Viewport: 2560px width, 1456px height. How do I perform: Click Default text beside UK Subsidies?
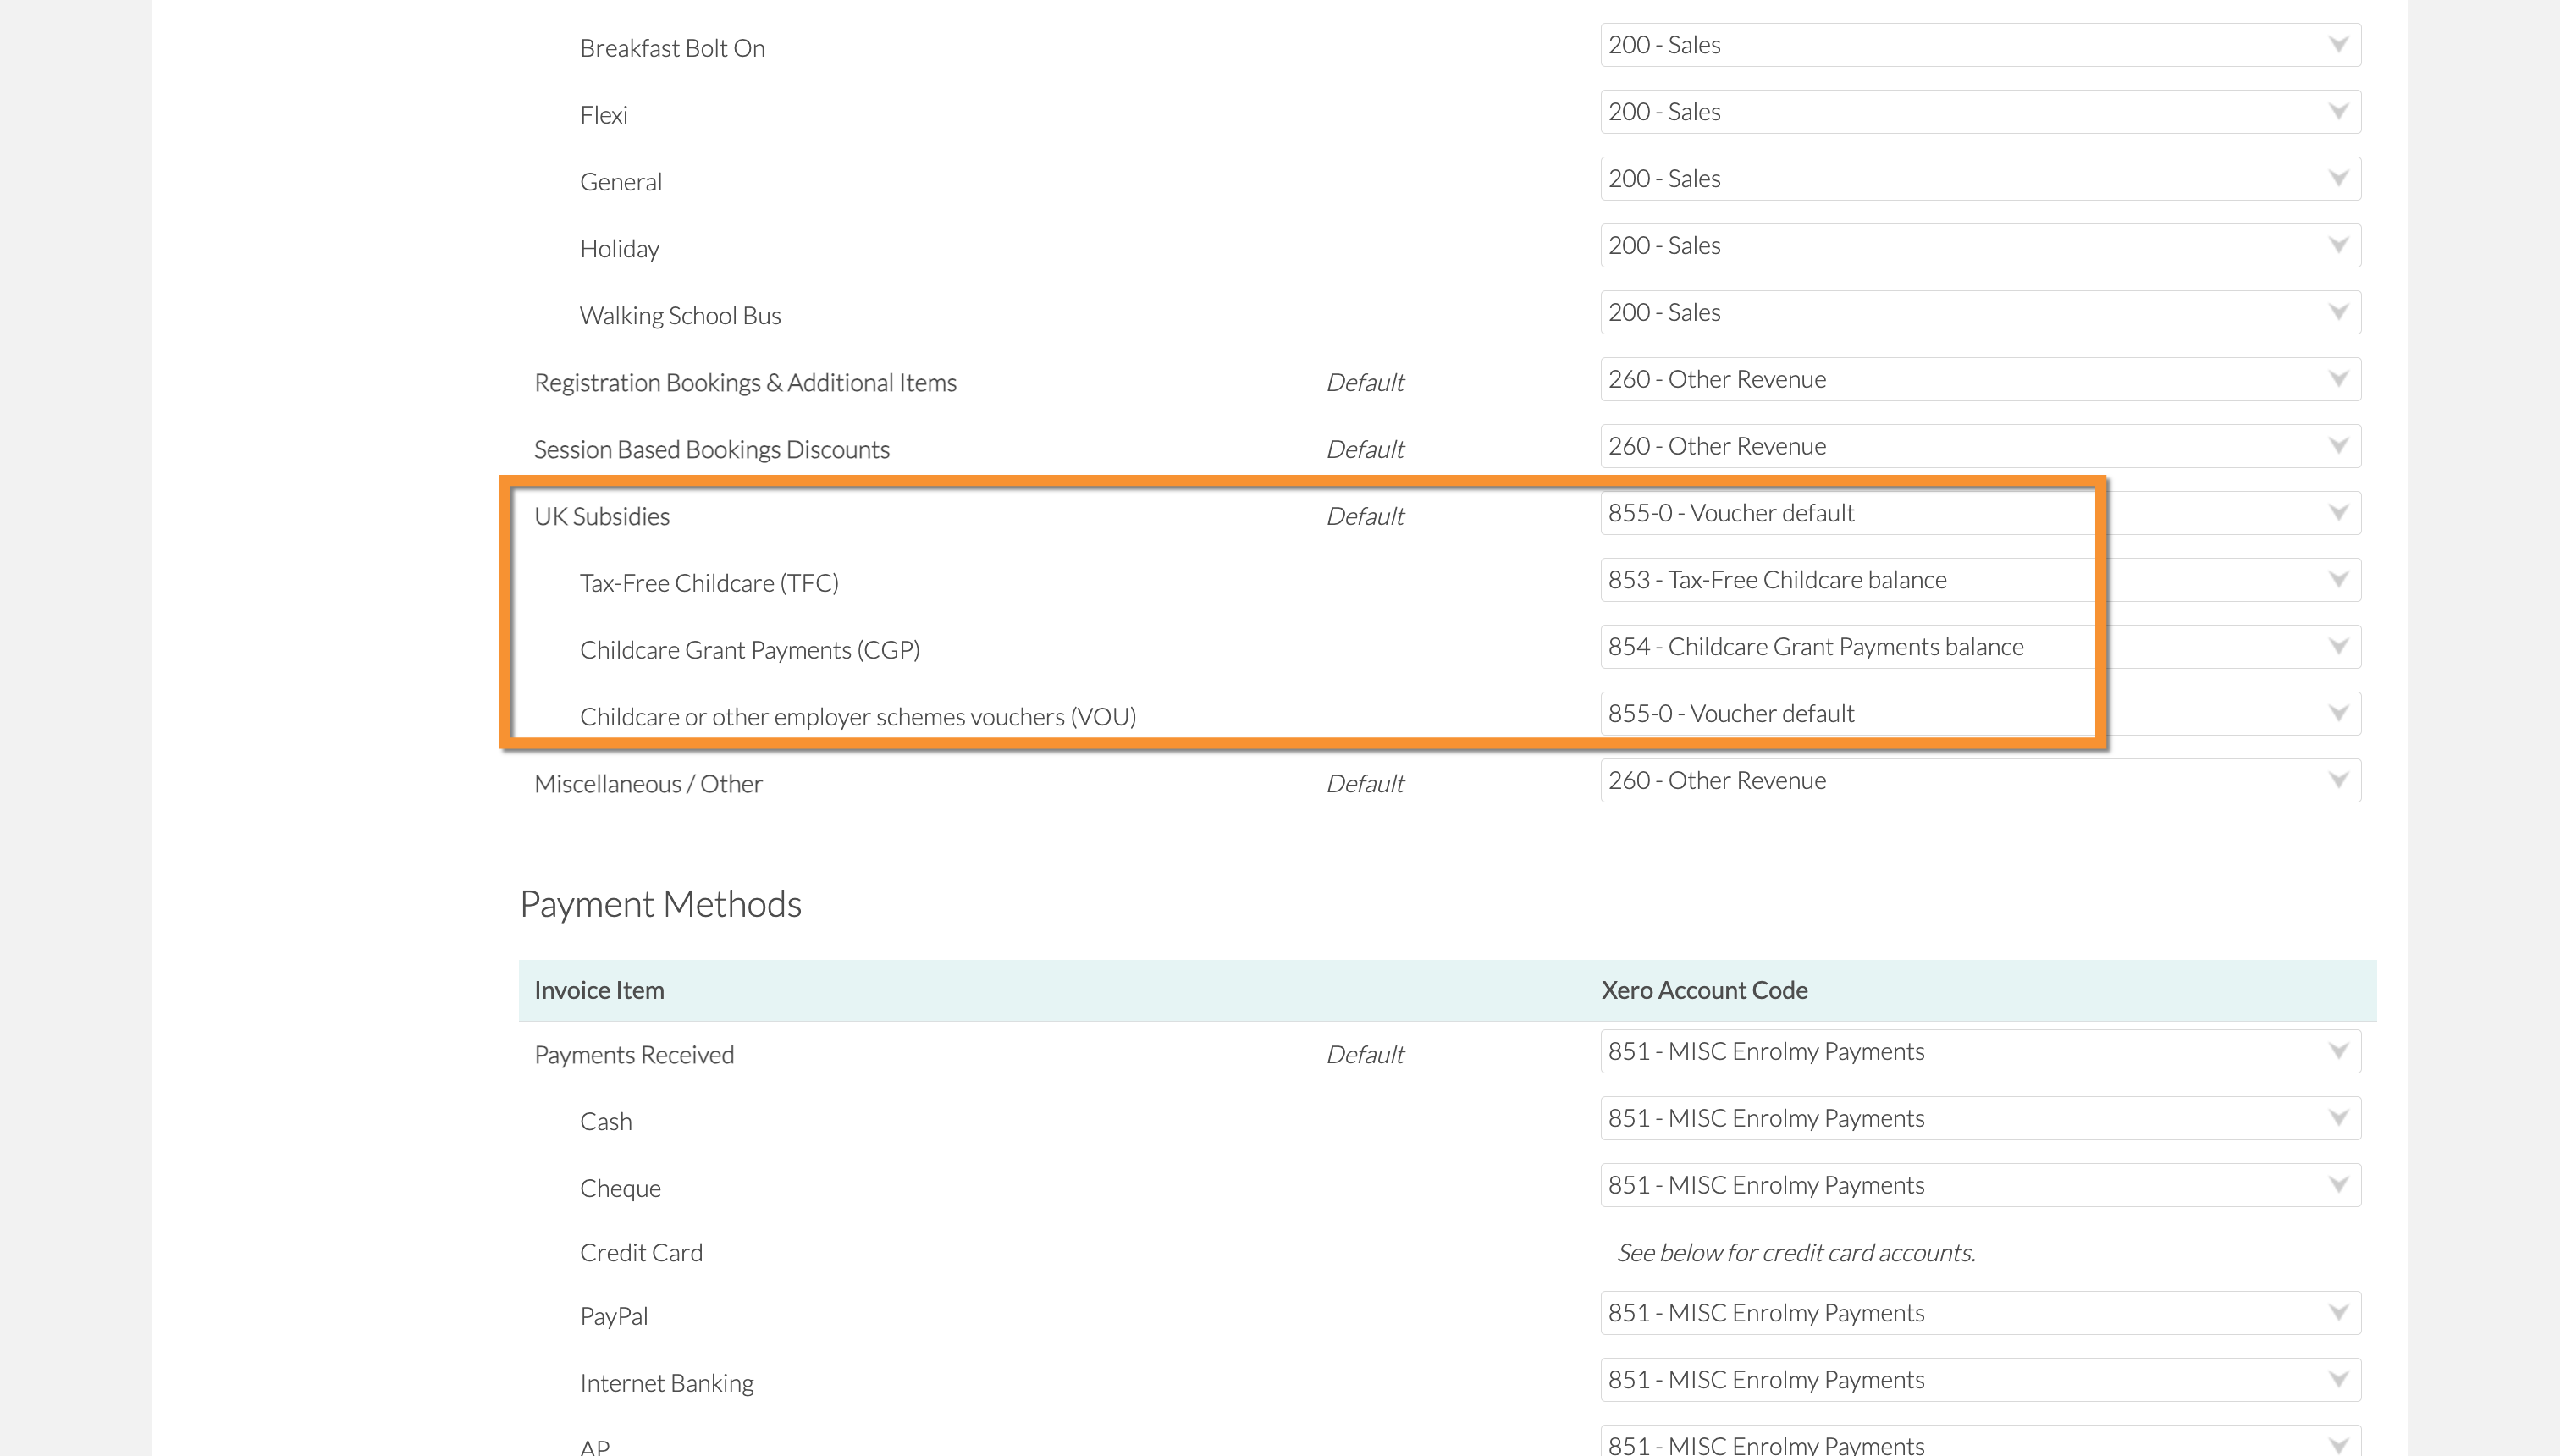[1365, 517]
